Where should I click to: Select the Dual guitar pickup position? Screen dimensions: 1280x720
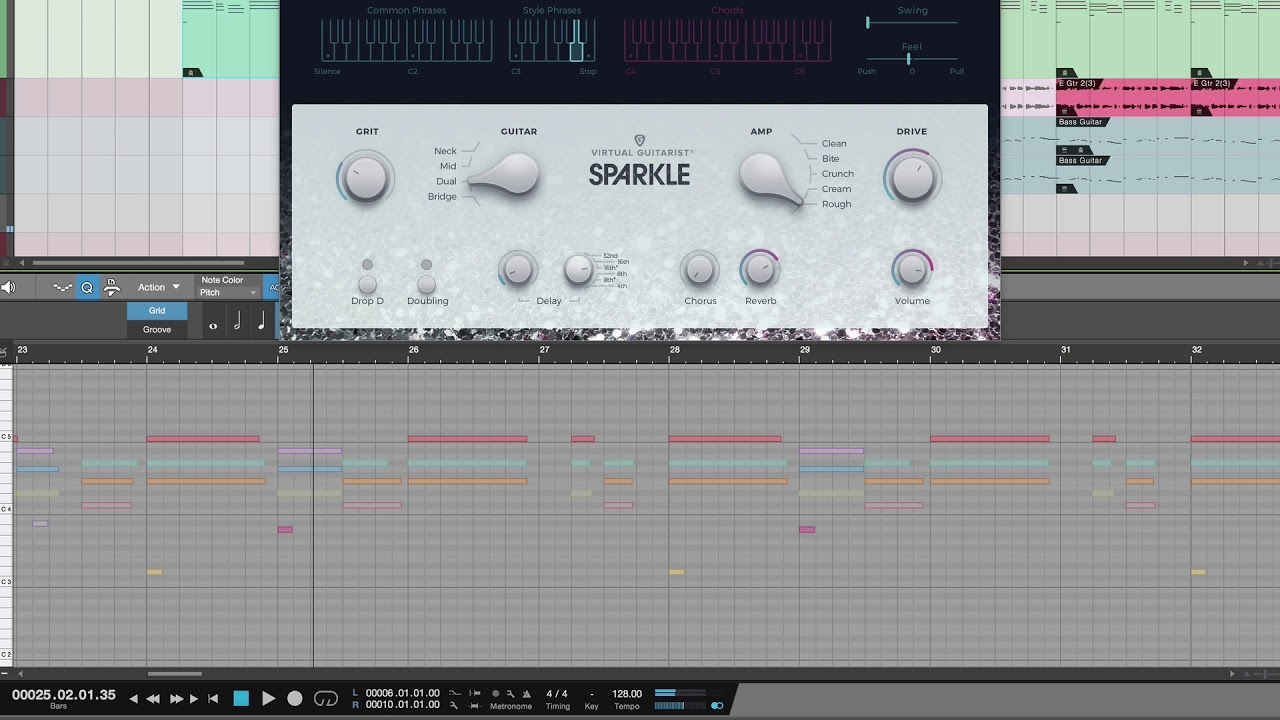click(x=446, y=181)
